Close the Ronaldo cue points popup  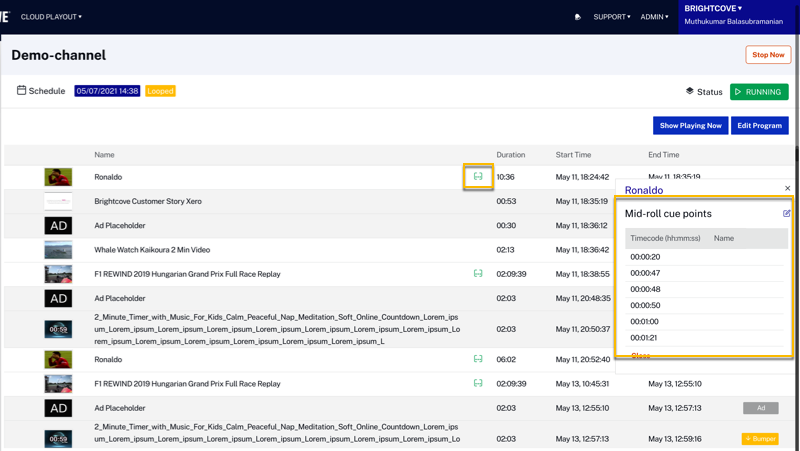coord(787,188)
